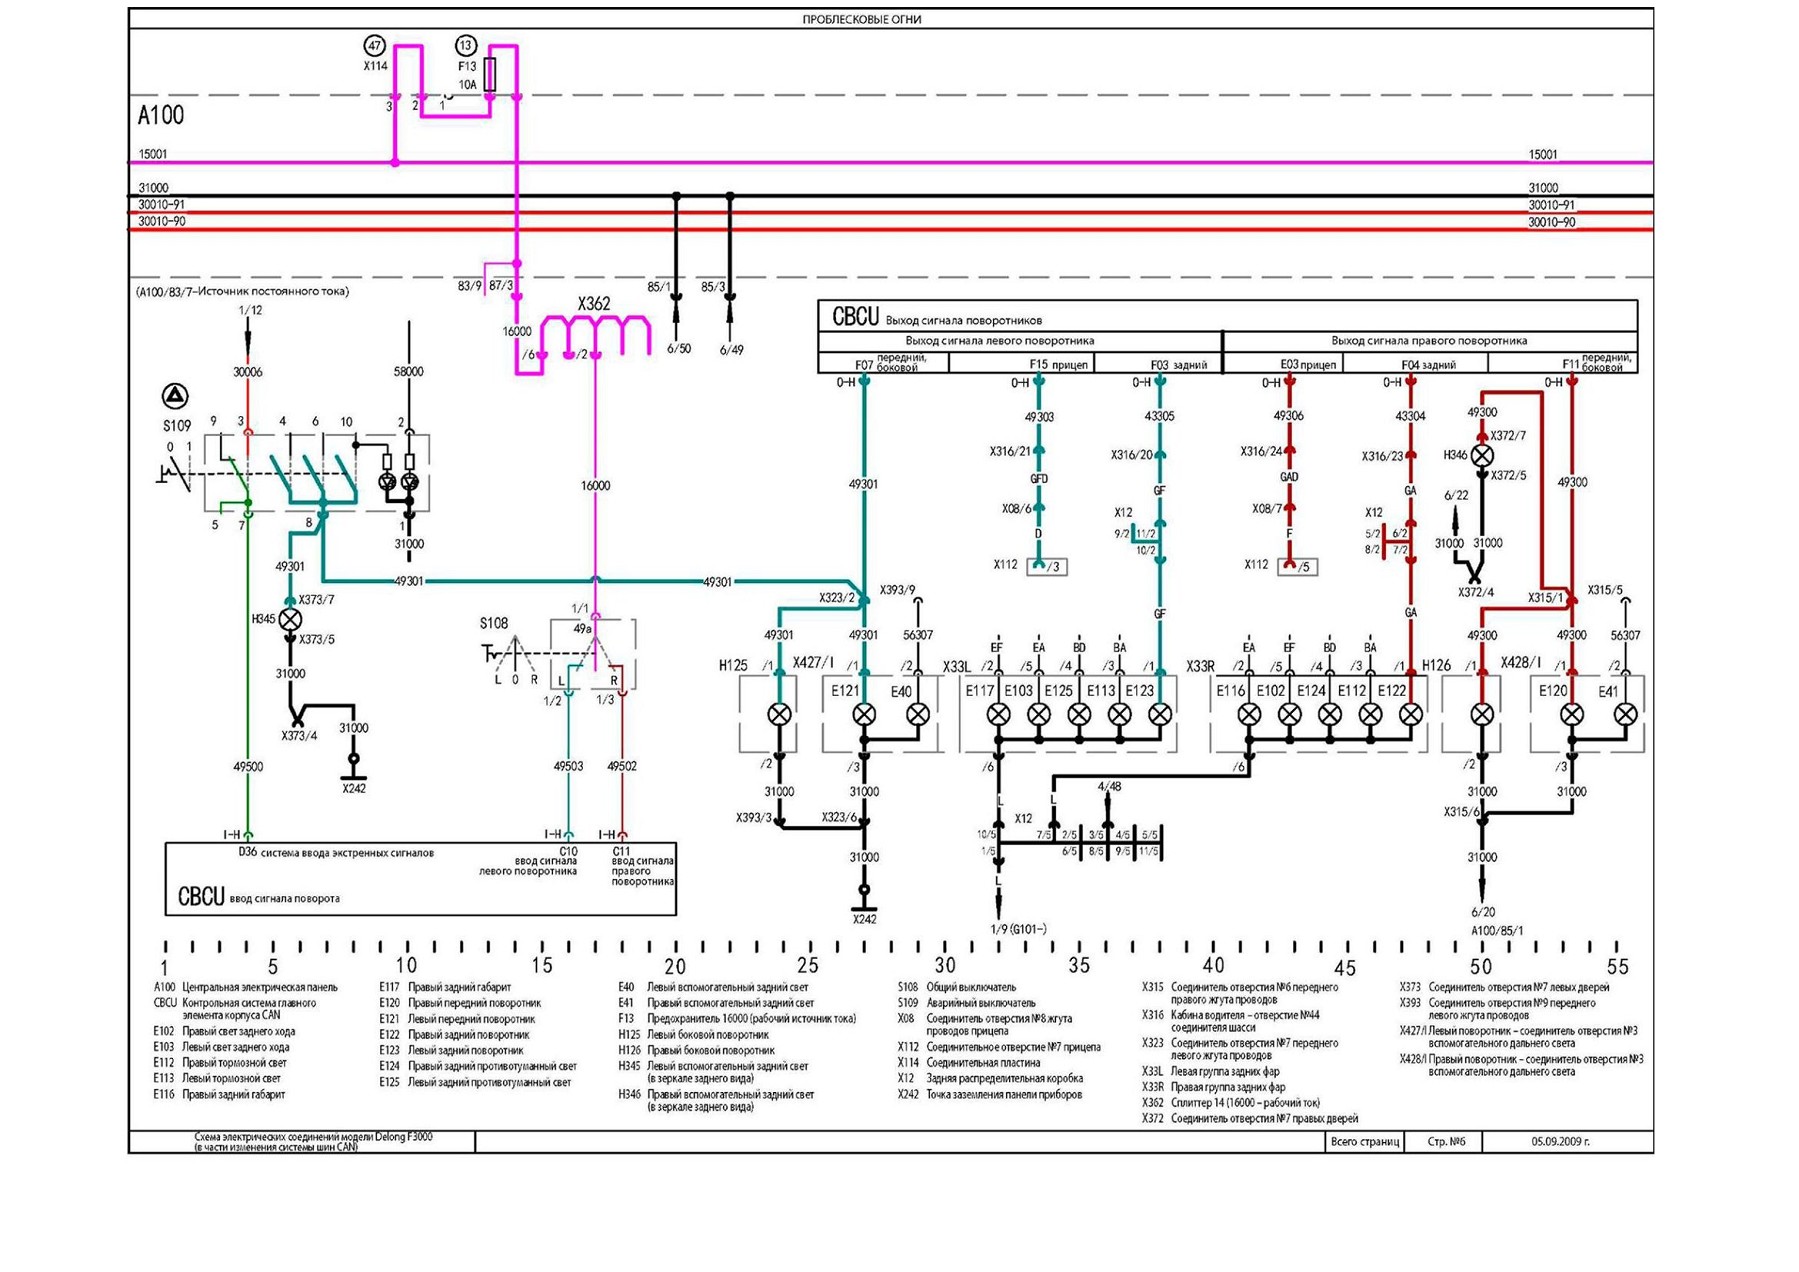Click the E123 lamp symbol
1799x1272 pixels.
tap(1160, 714)
